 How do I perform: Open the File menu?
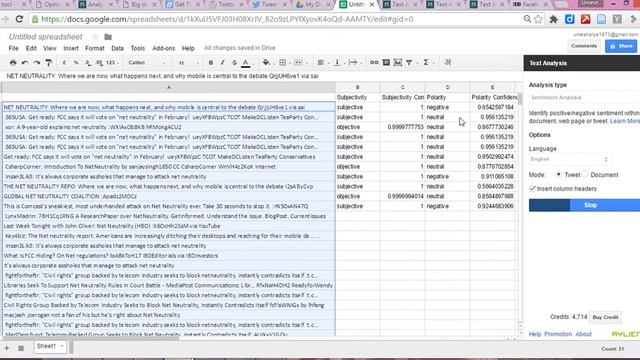[x=13, y=48]
